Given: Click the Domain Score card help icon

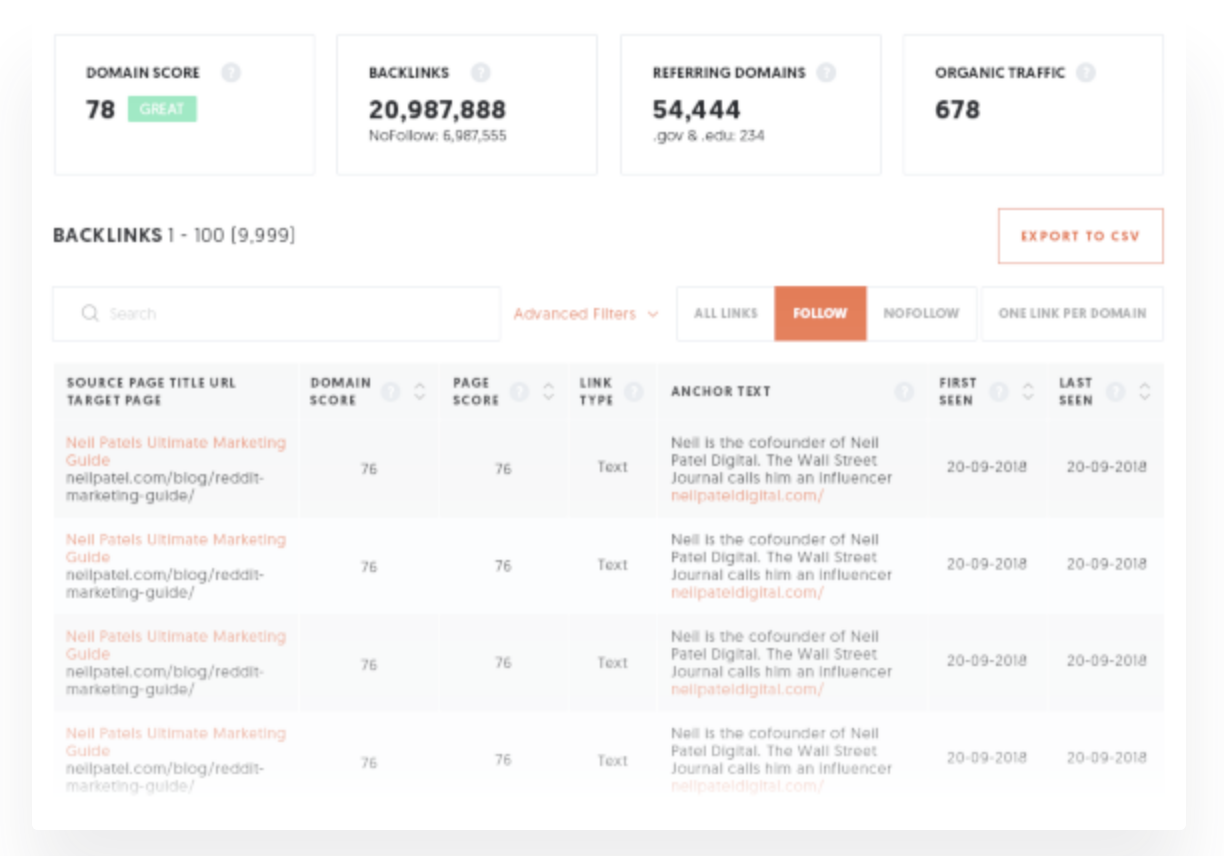Looking at the screenshot, I should pyautogui.click(x=231, y=73).
